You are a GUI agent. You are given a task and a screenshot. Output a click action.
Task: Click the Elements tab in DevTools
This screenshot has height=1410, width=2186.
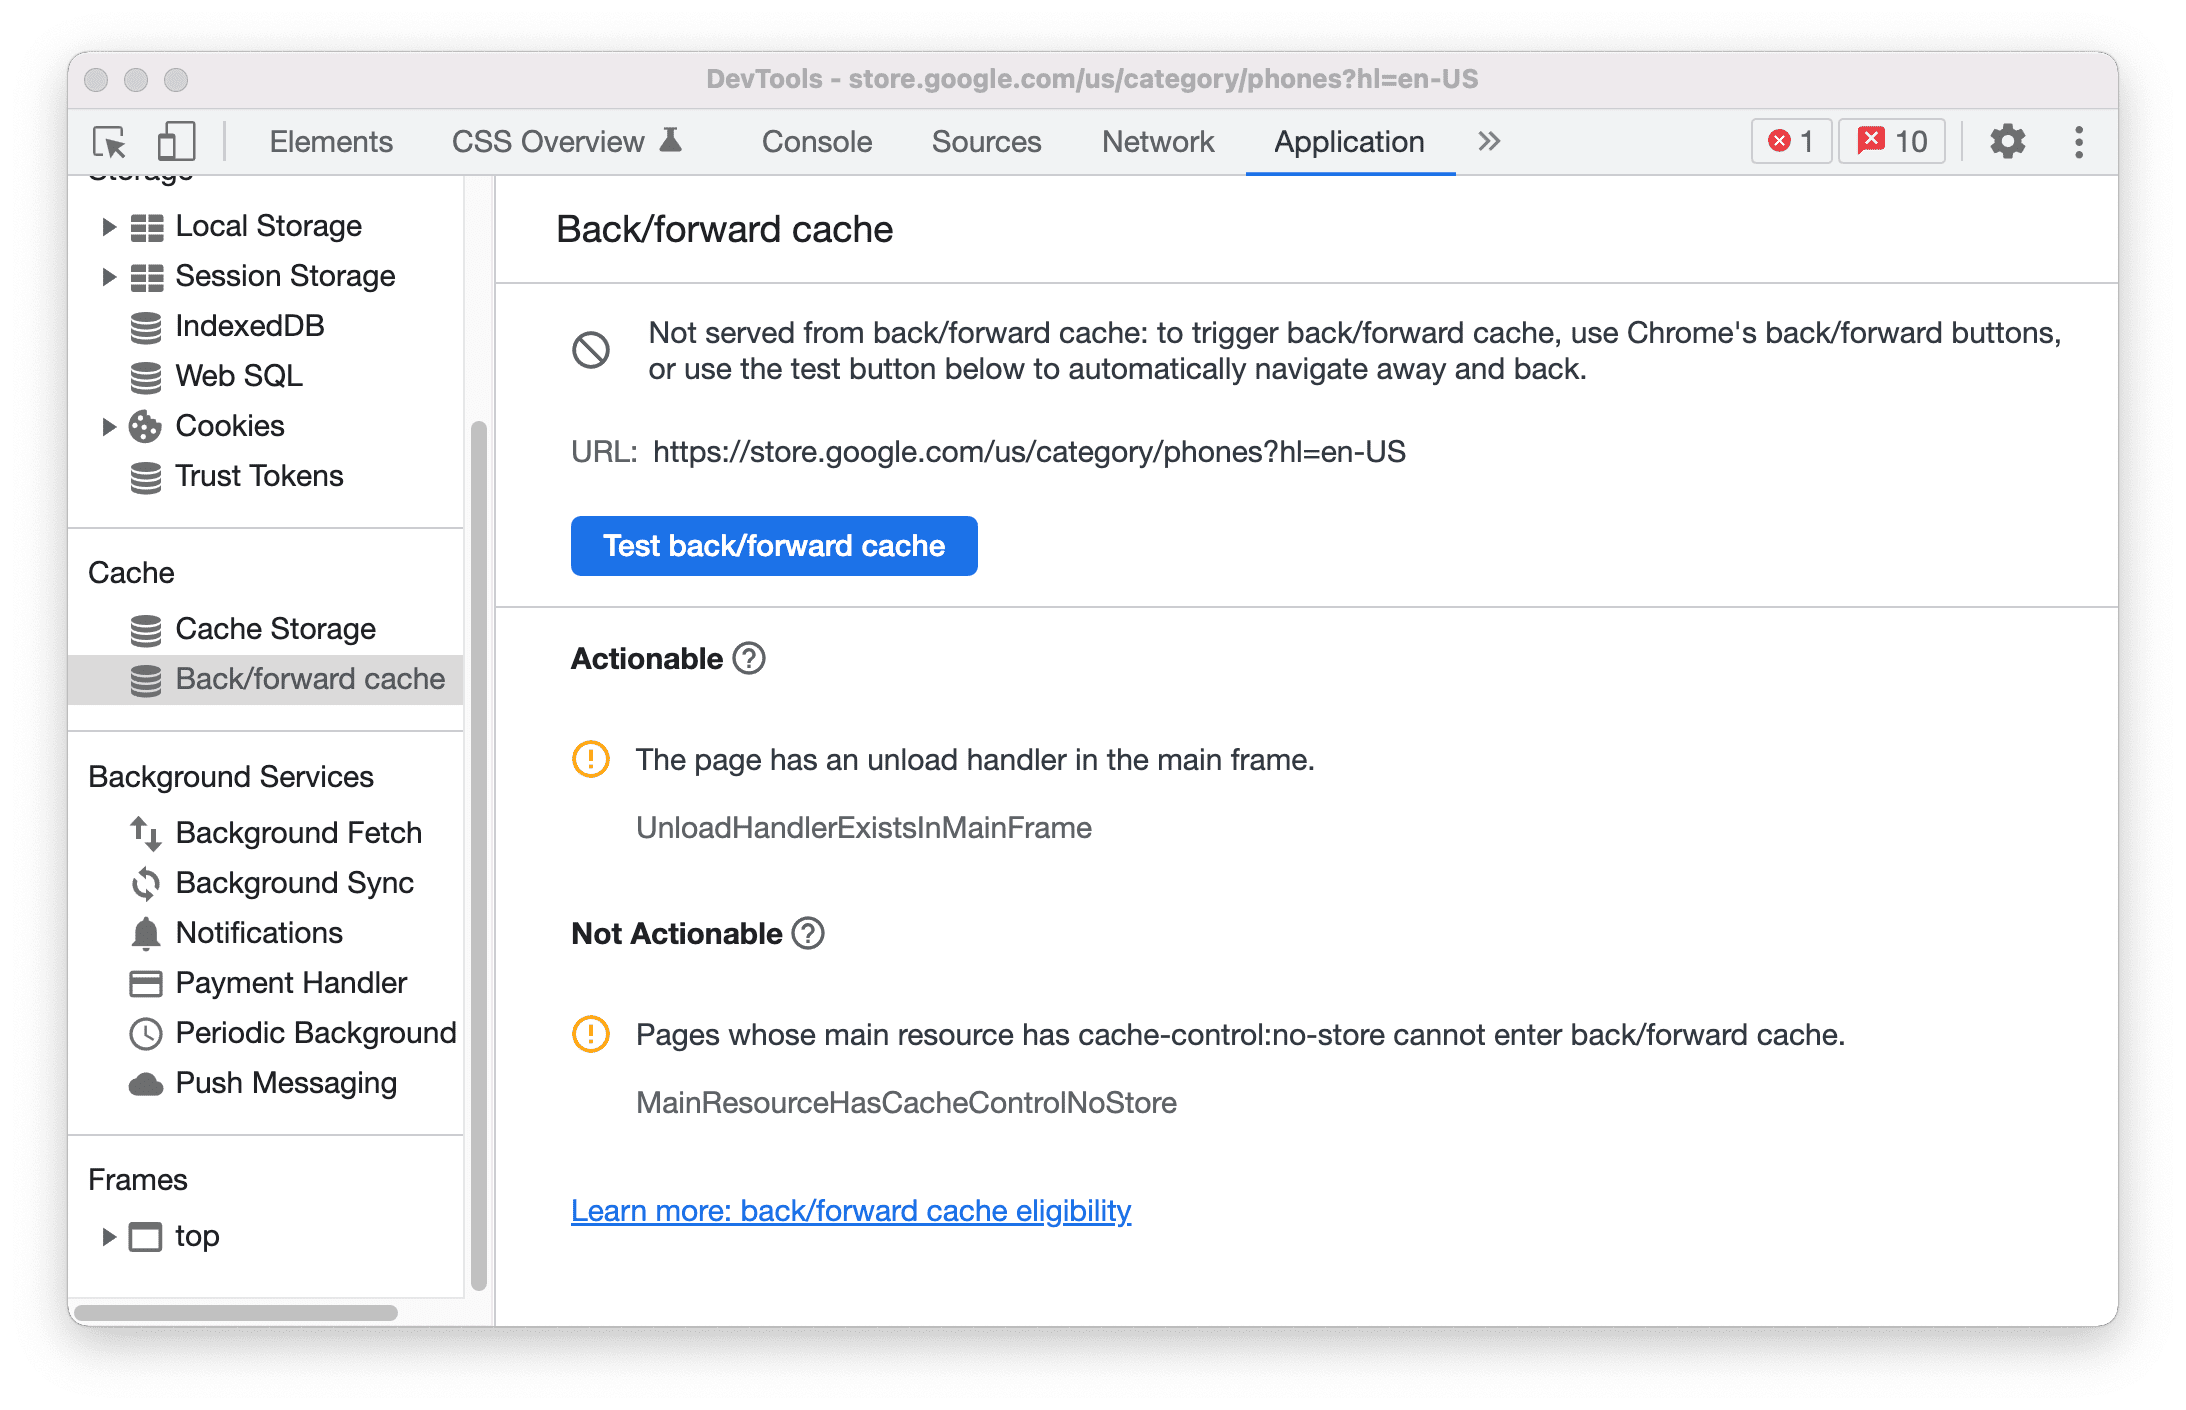coord(330,142)
